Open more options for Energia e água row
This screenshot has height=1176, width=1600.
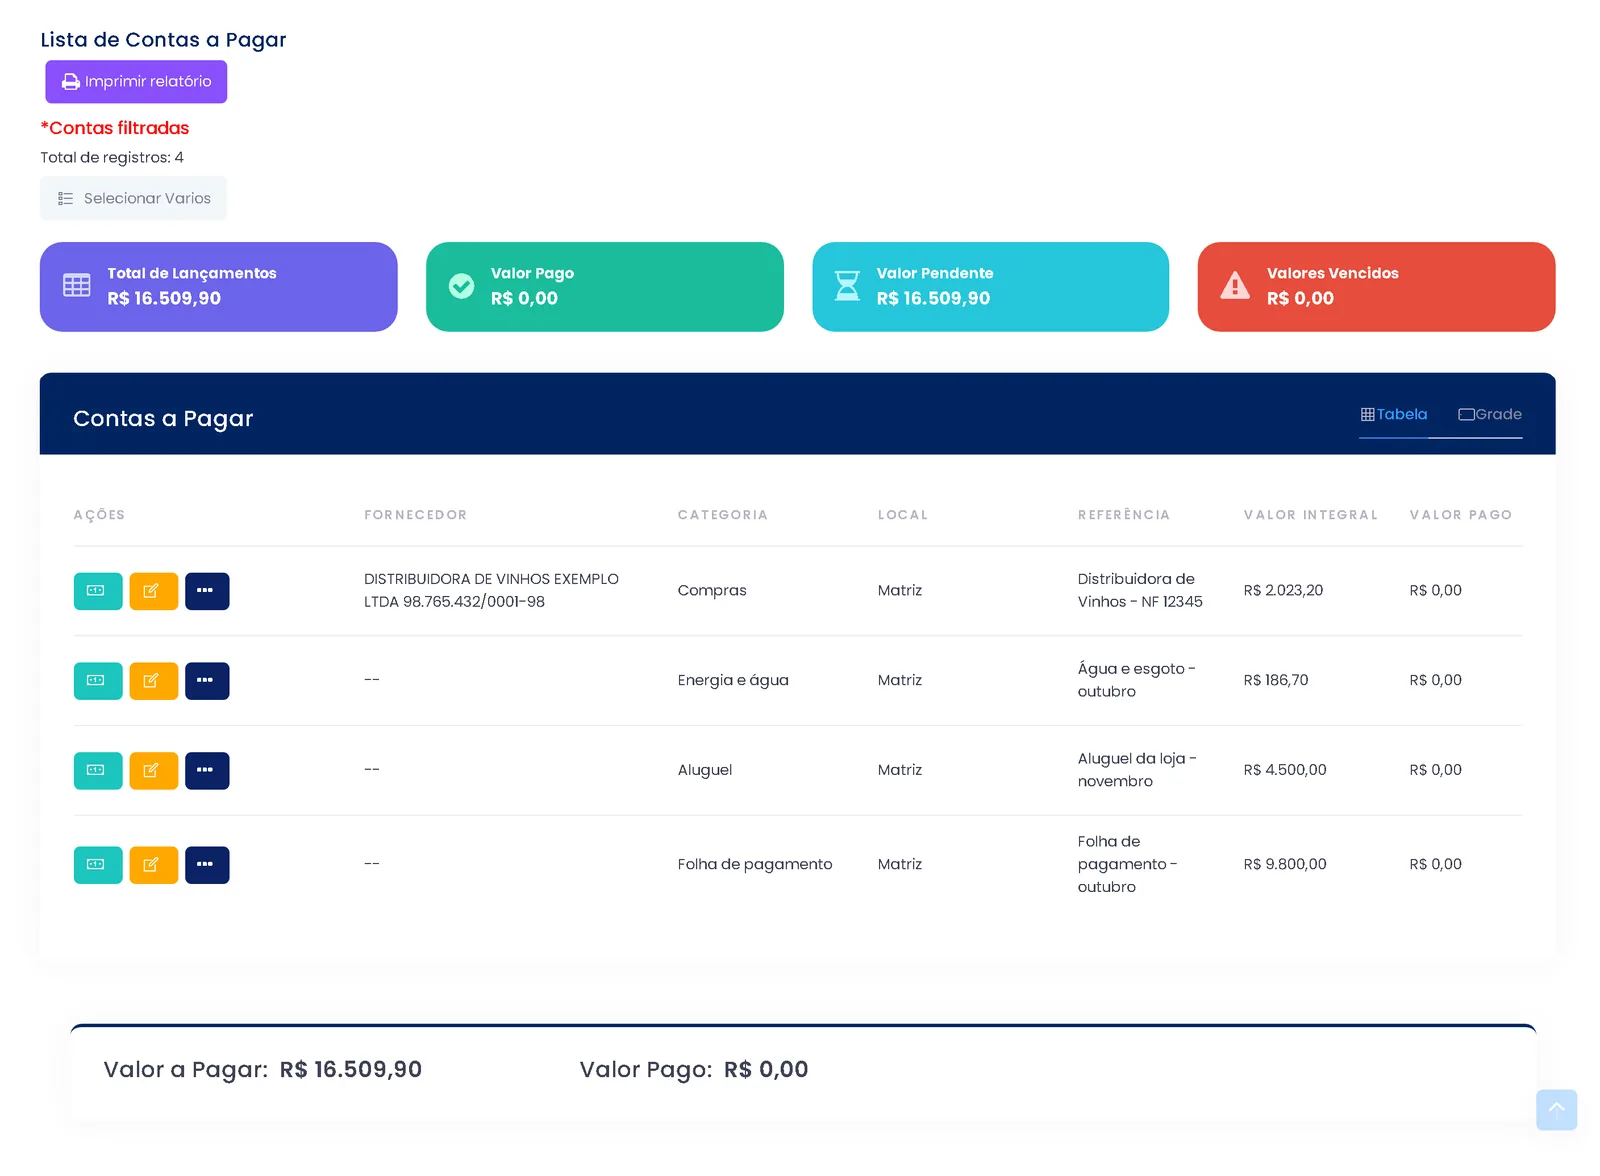[207, 681]
